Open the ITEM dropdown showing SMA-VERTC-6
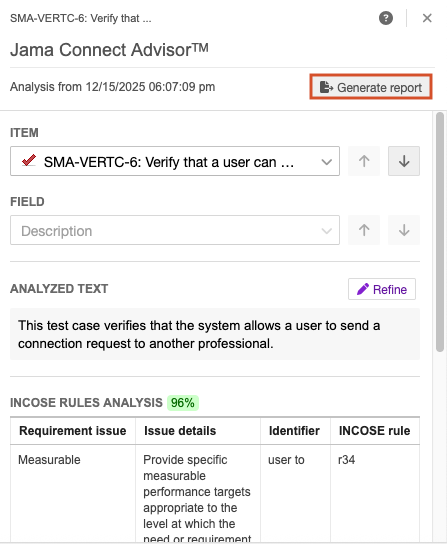 tap(175, 161)
